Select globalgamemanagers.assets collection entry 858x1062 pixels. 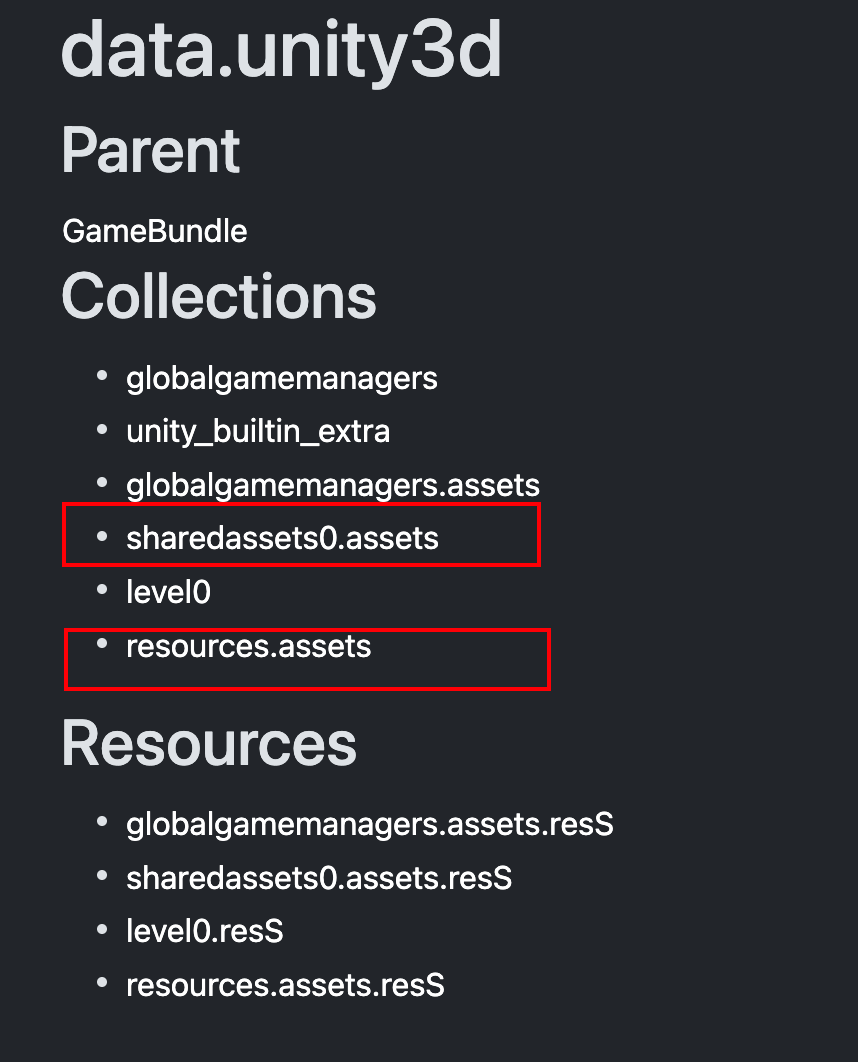(333, 485)
